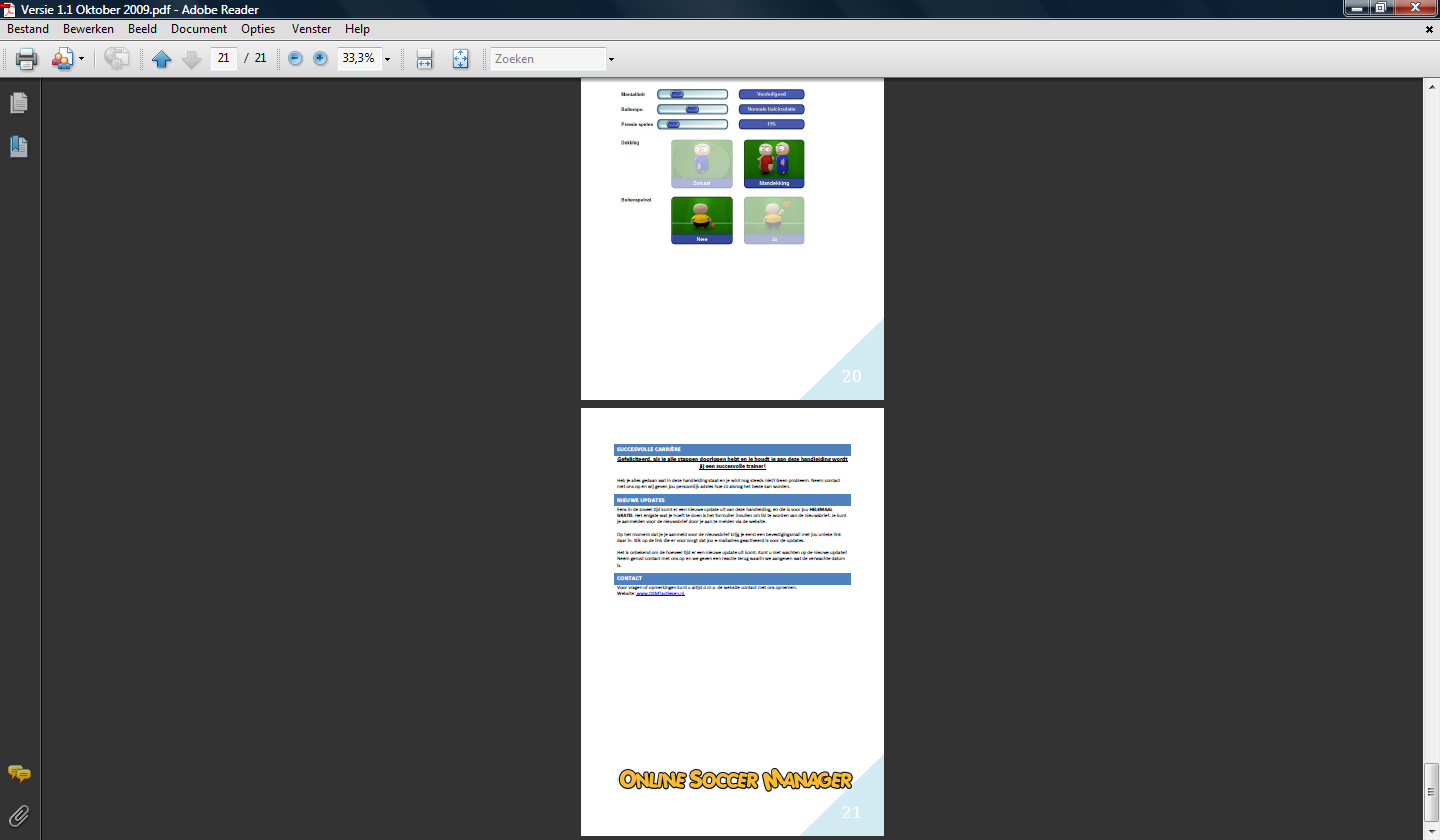Click the NIEUWE UPDATES heading
Image resolution: width=1440 pixels, height=840 pixels.
coord(732,499)
